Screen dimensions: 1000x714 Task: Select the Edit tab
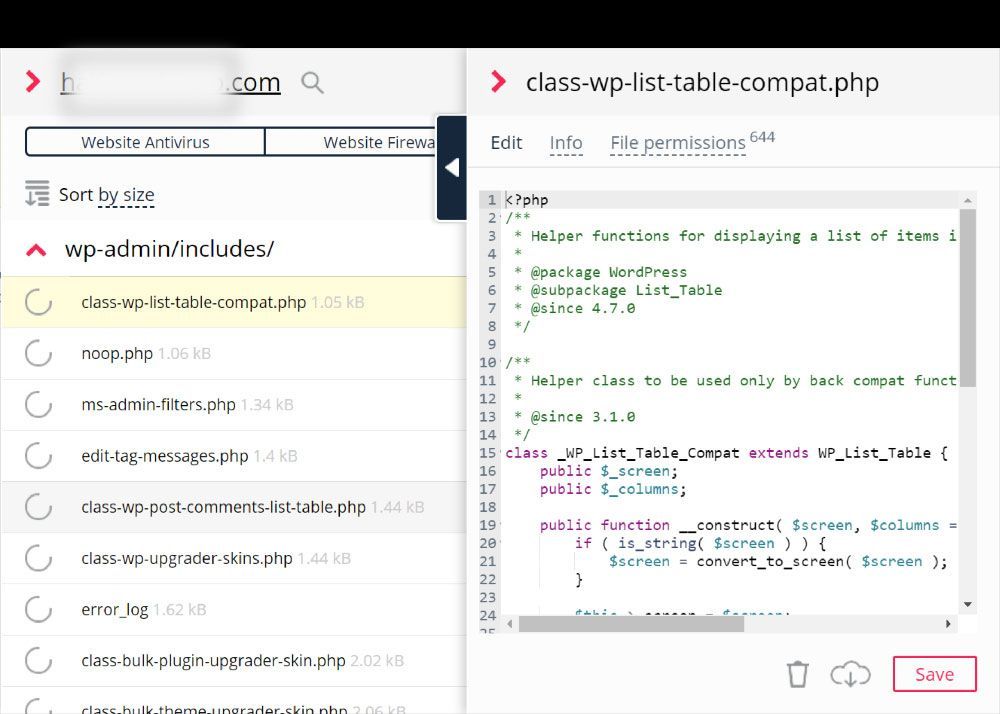[506, 143]
